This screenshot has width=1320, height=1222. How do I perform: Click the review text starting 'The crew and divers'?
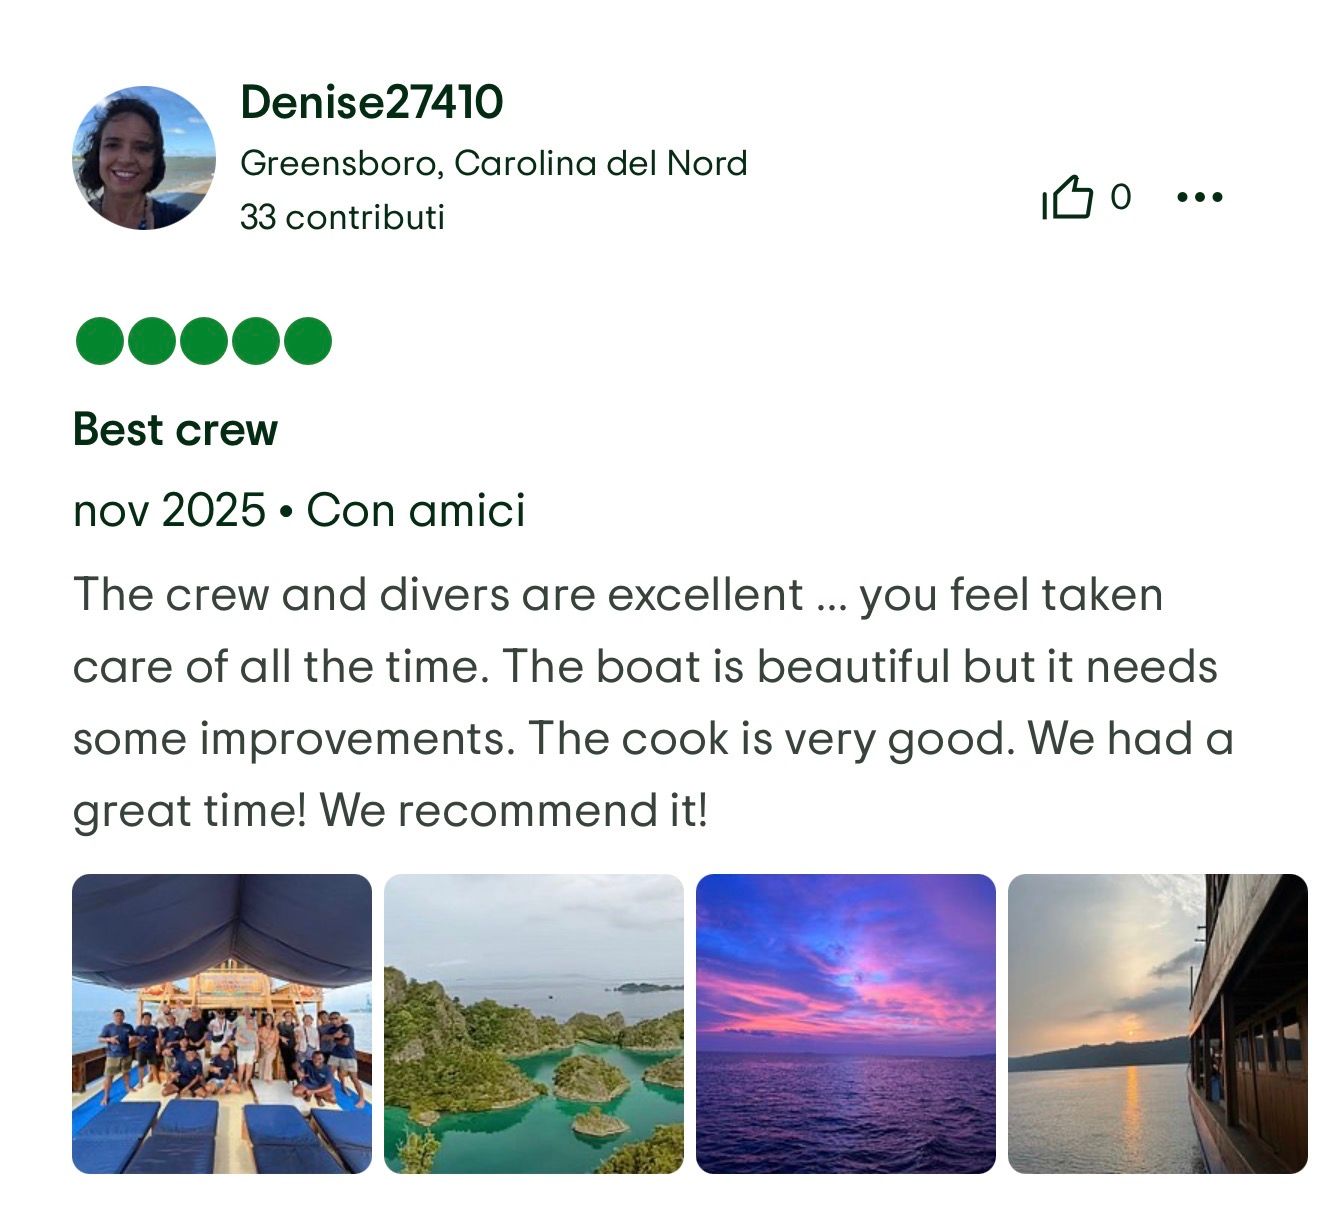(x=654, y=702)
